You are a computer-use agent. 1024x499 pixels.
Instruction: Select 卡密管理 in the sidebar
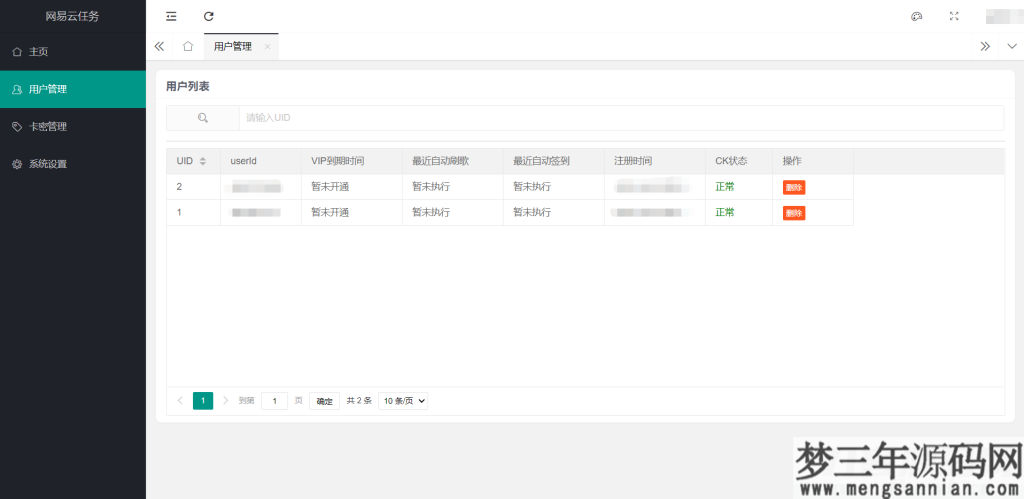tap(48, 127)
